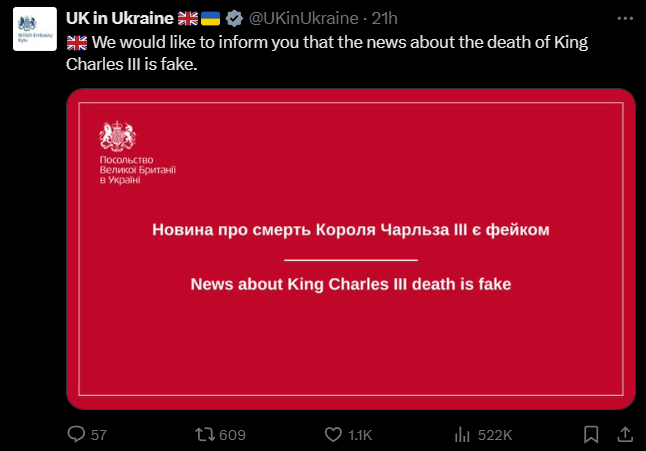646x451 pixels.
Task: Bookmark this UK in Ukraine tweet
Action: [591, 434]
